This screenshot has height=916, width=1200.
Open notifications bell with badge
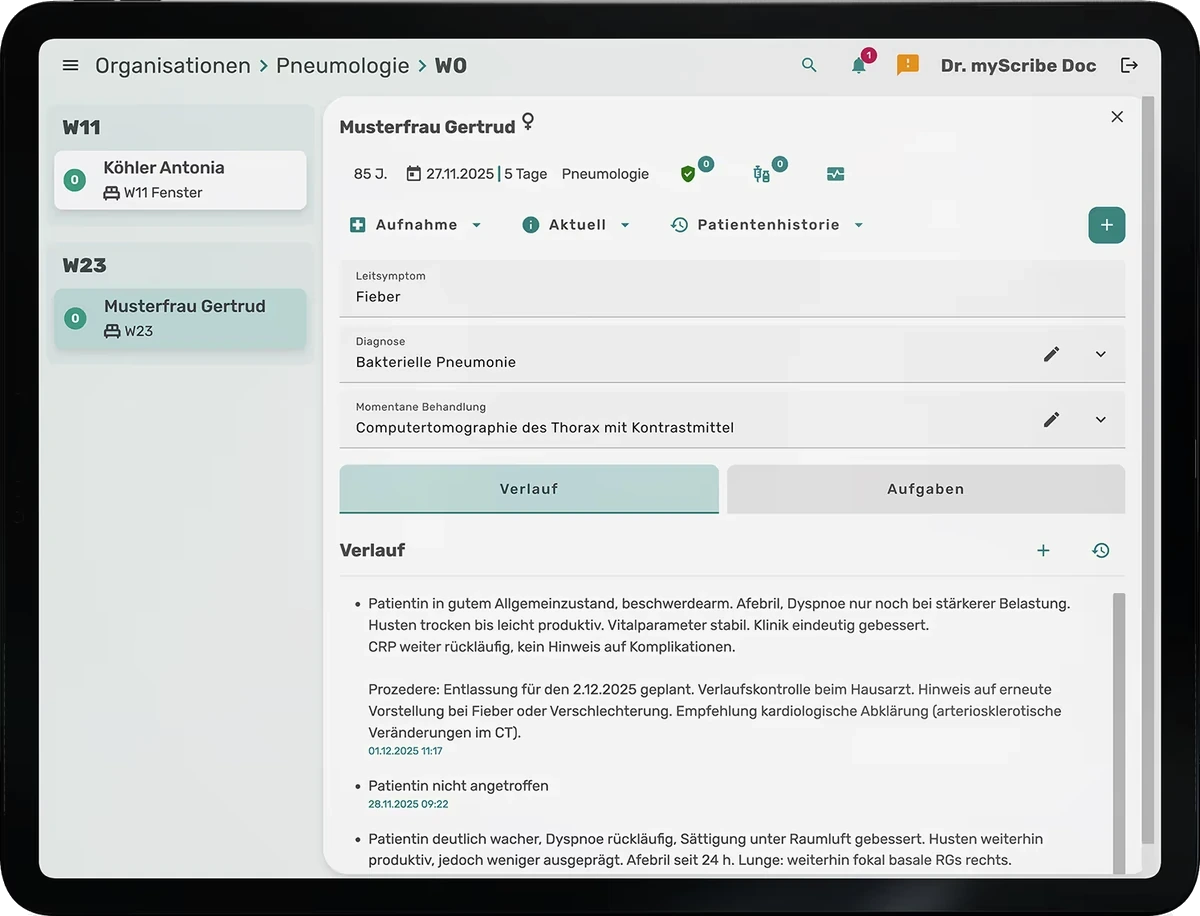[860, 64]
